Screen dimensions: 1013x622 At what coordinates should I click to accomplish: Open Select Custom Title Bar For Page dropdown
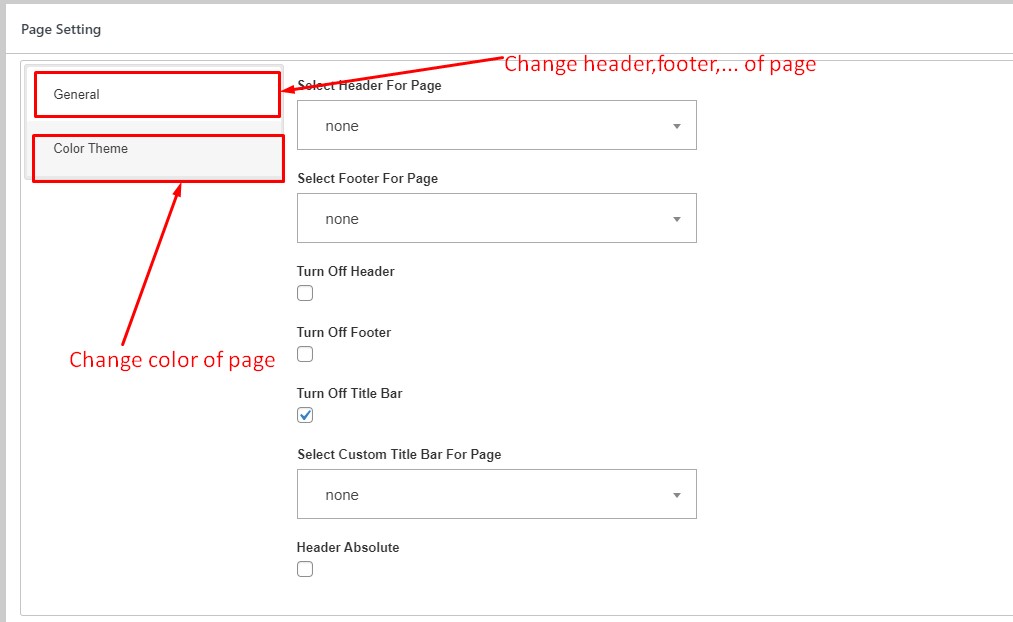(495, 495)
